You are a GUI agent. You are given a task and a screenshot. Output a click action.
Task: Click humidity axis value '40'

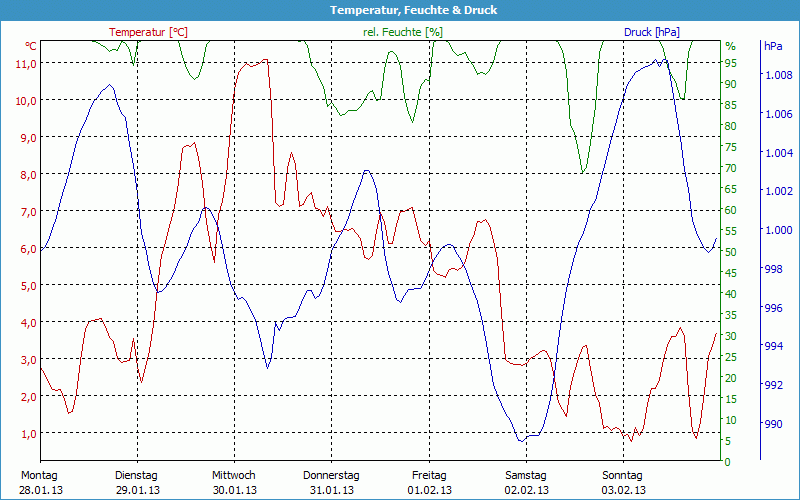[731, 294]
